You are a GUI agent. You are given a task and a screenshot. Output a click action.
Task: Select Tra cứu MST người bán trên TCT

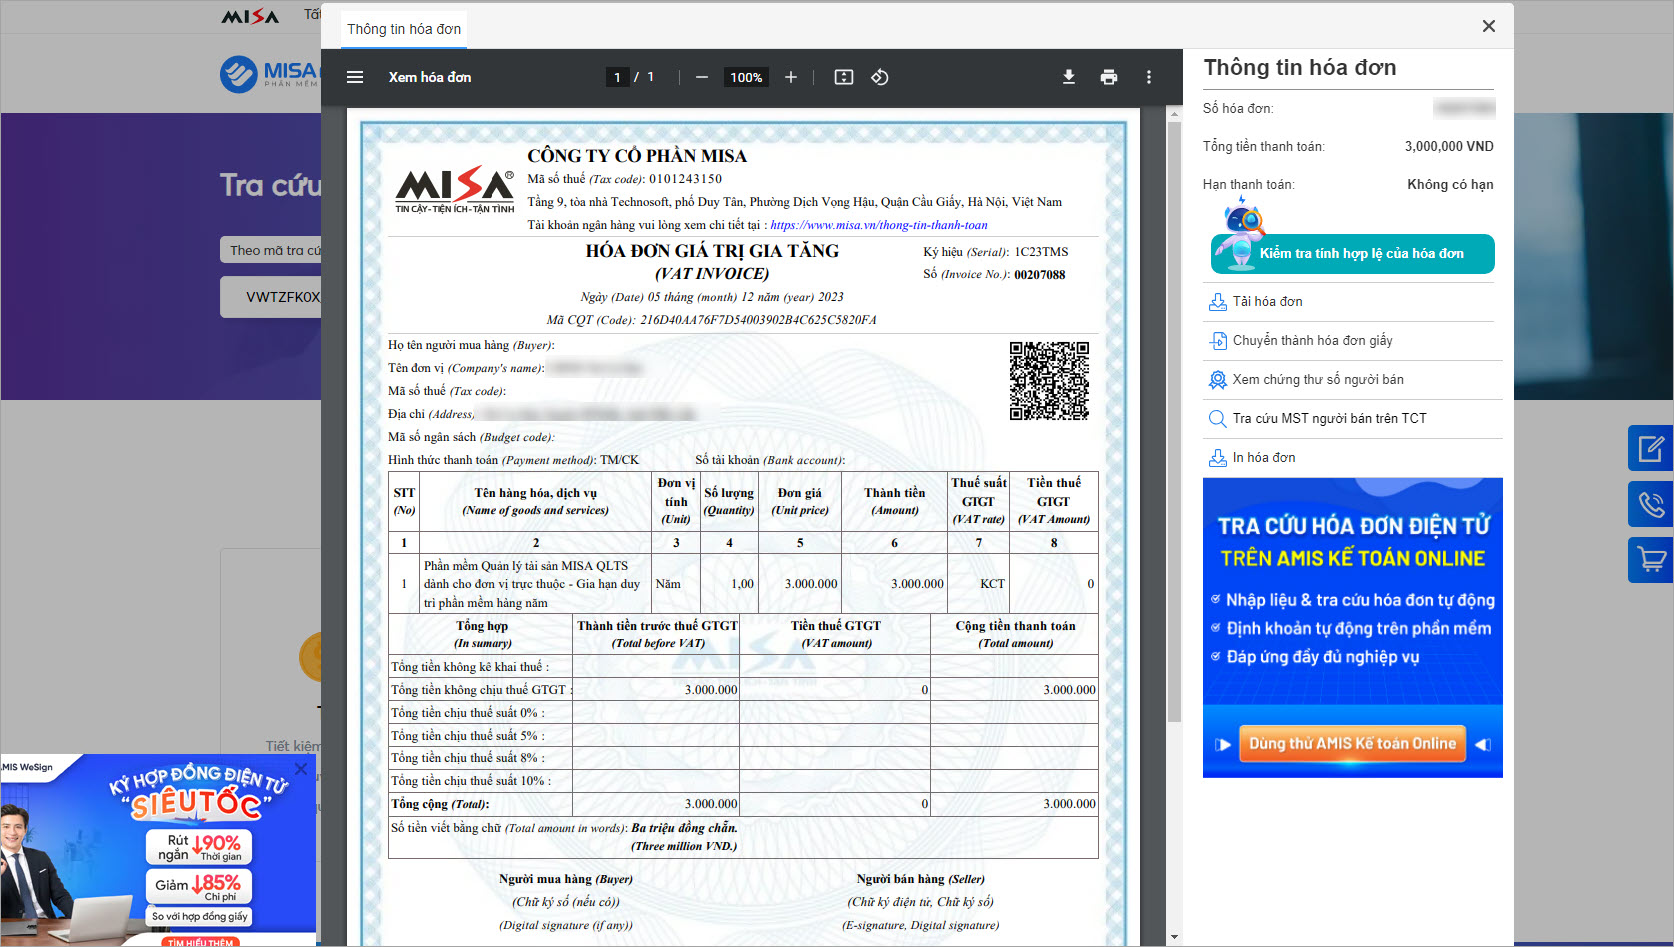tap(1329, 418)
